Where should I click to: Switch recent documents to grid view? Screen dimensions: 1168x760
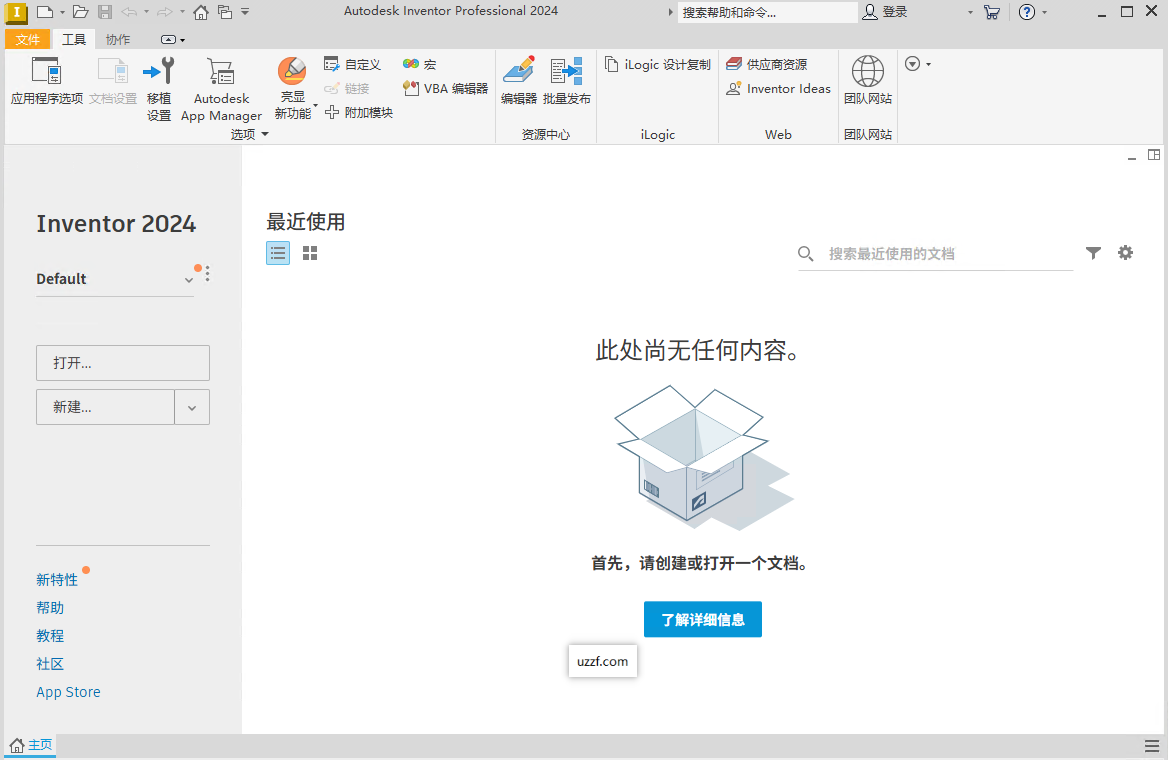coord(310,253)
